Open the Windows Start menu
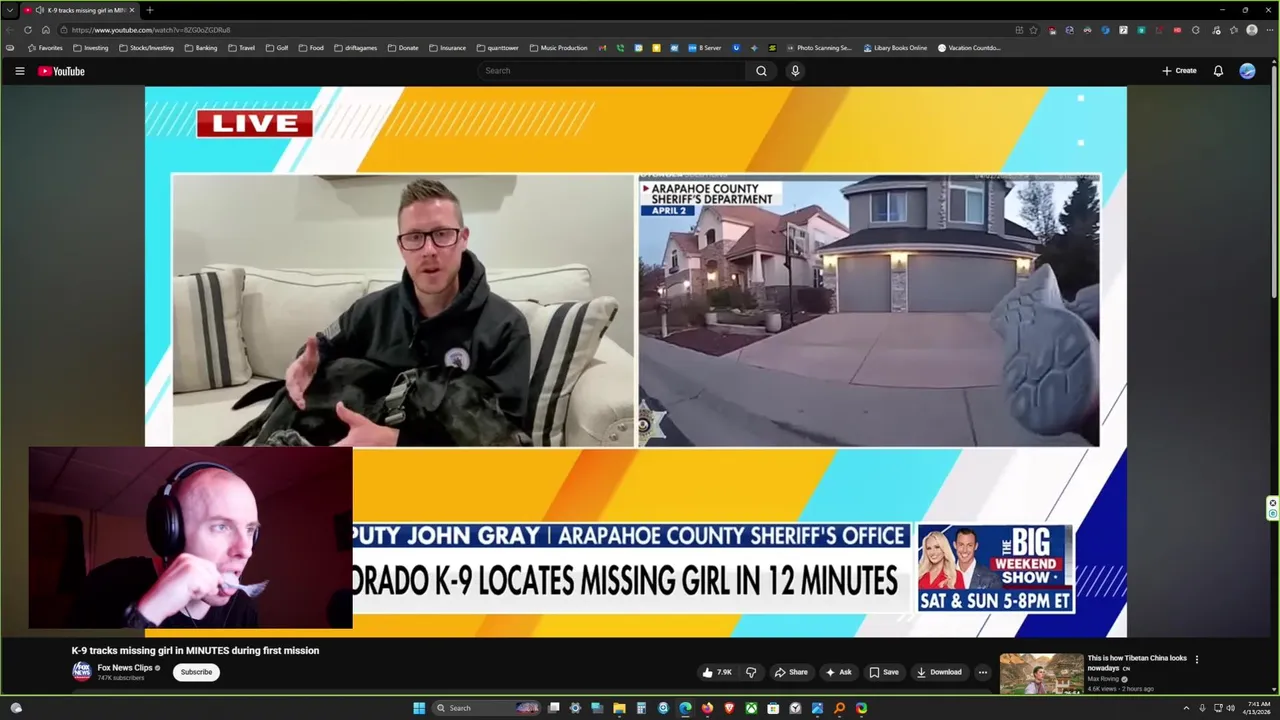 pyautogui.click(x=419, y=708)
